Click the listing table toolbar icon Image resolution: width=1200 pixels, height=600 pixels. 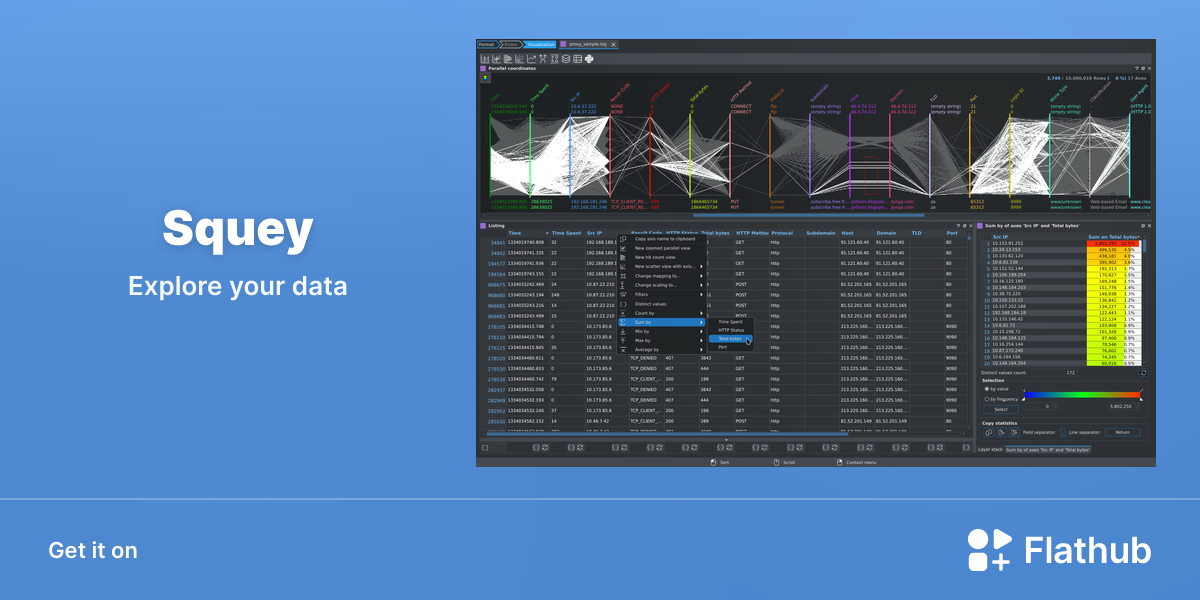(x=577, y=59)
